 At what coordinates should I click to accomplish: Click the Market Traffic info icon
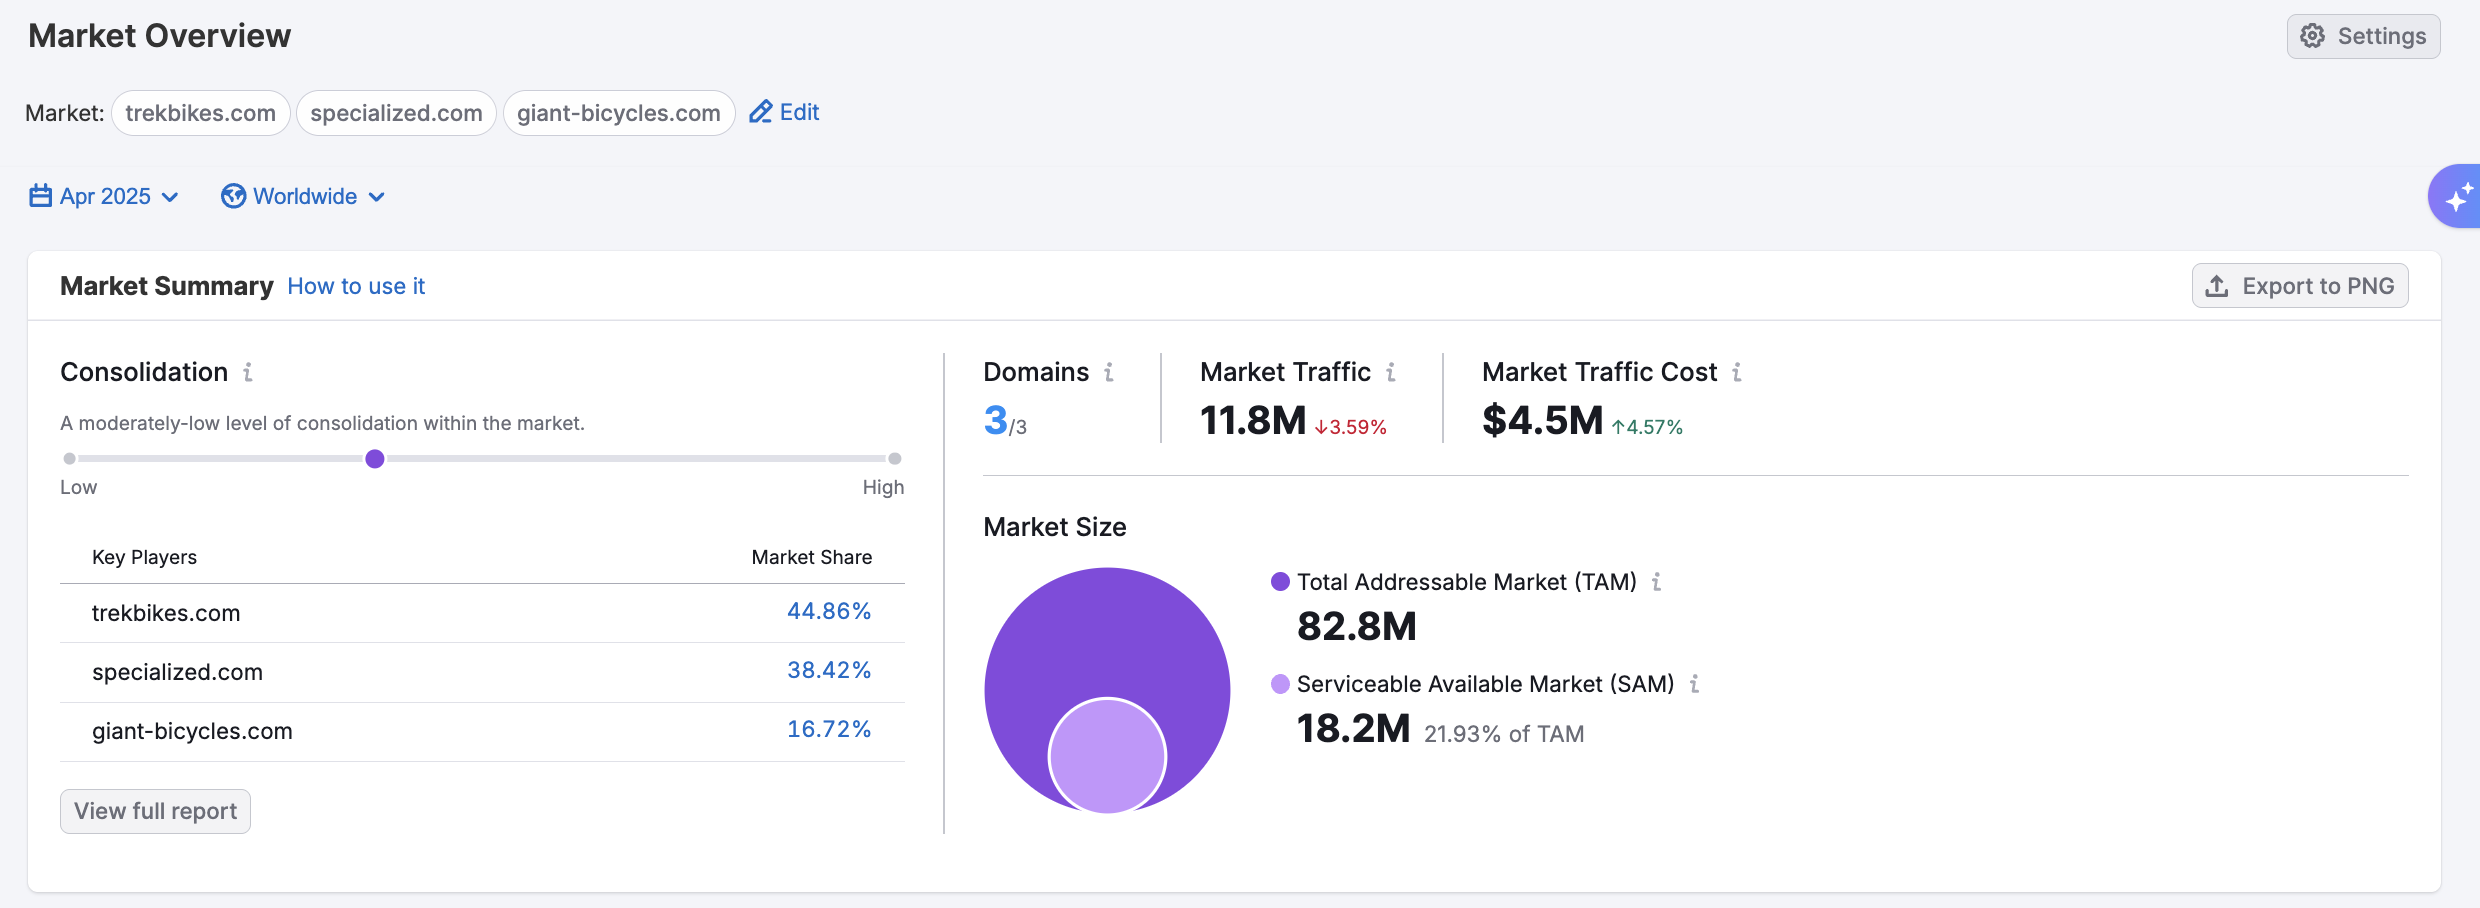click(1391, 372)
